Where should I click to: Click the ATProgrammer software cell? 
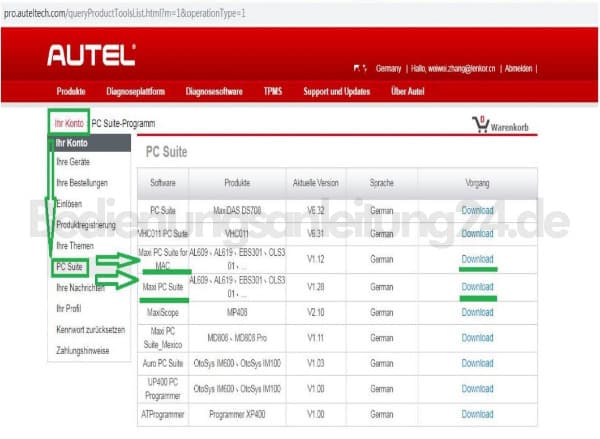point(163,414)
